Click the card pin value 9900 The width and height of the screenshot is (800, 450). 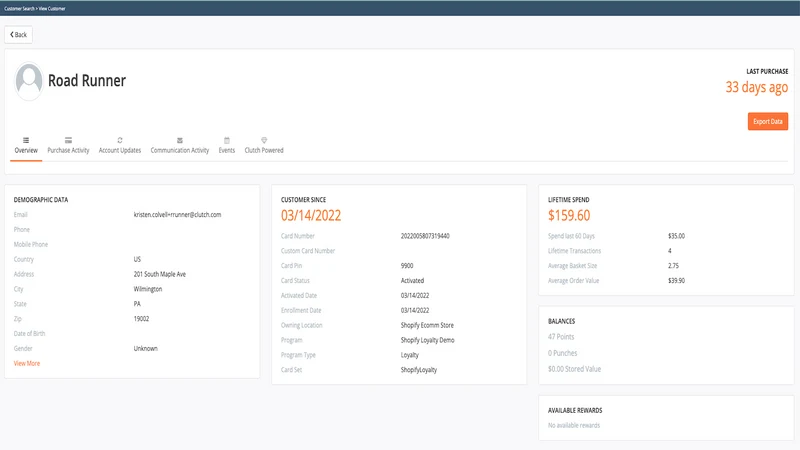coord(407,266)
